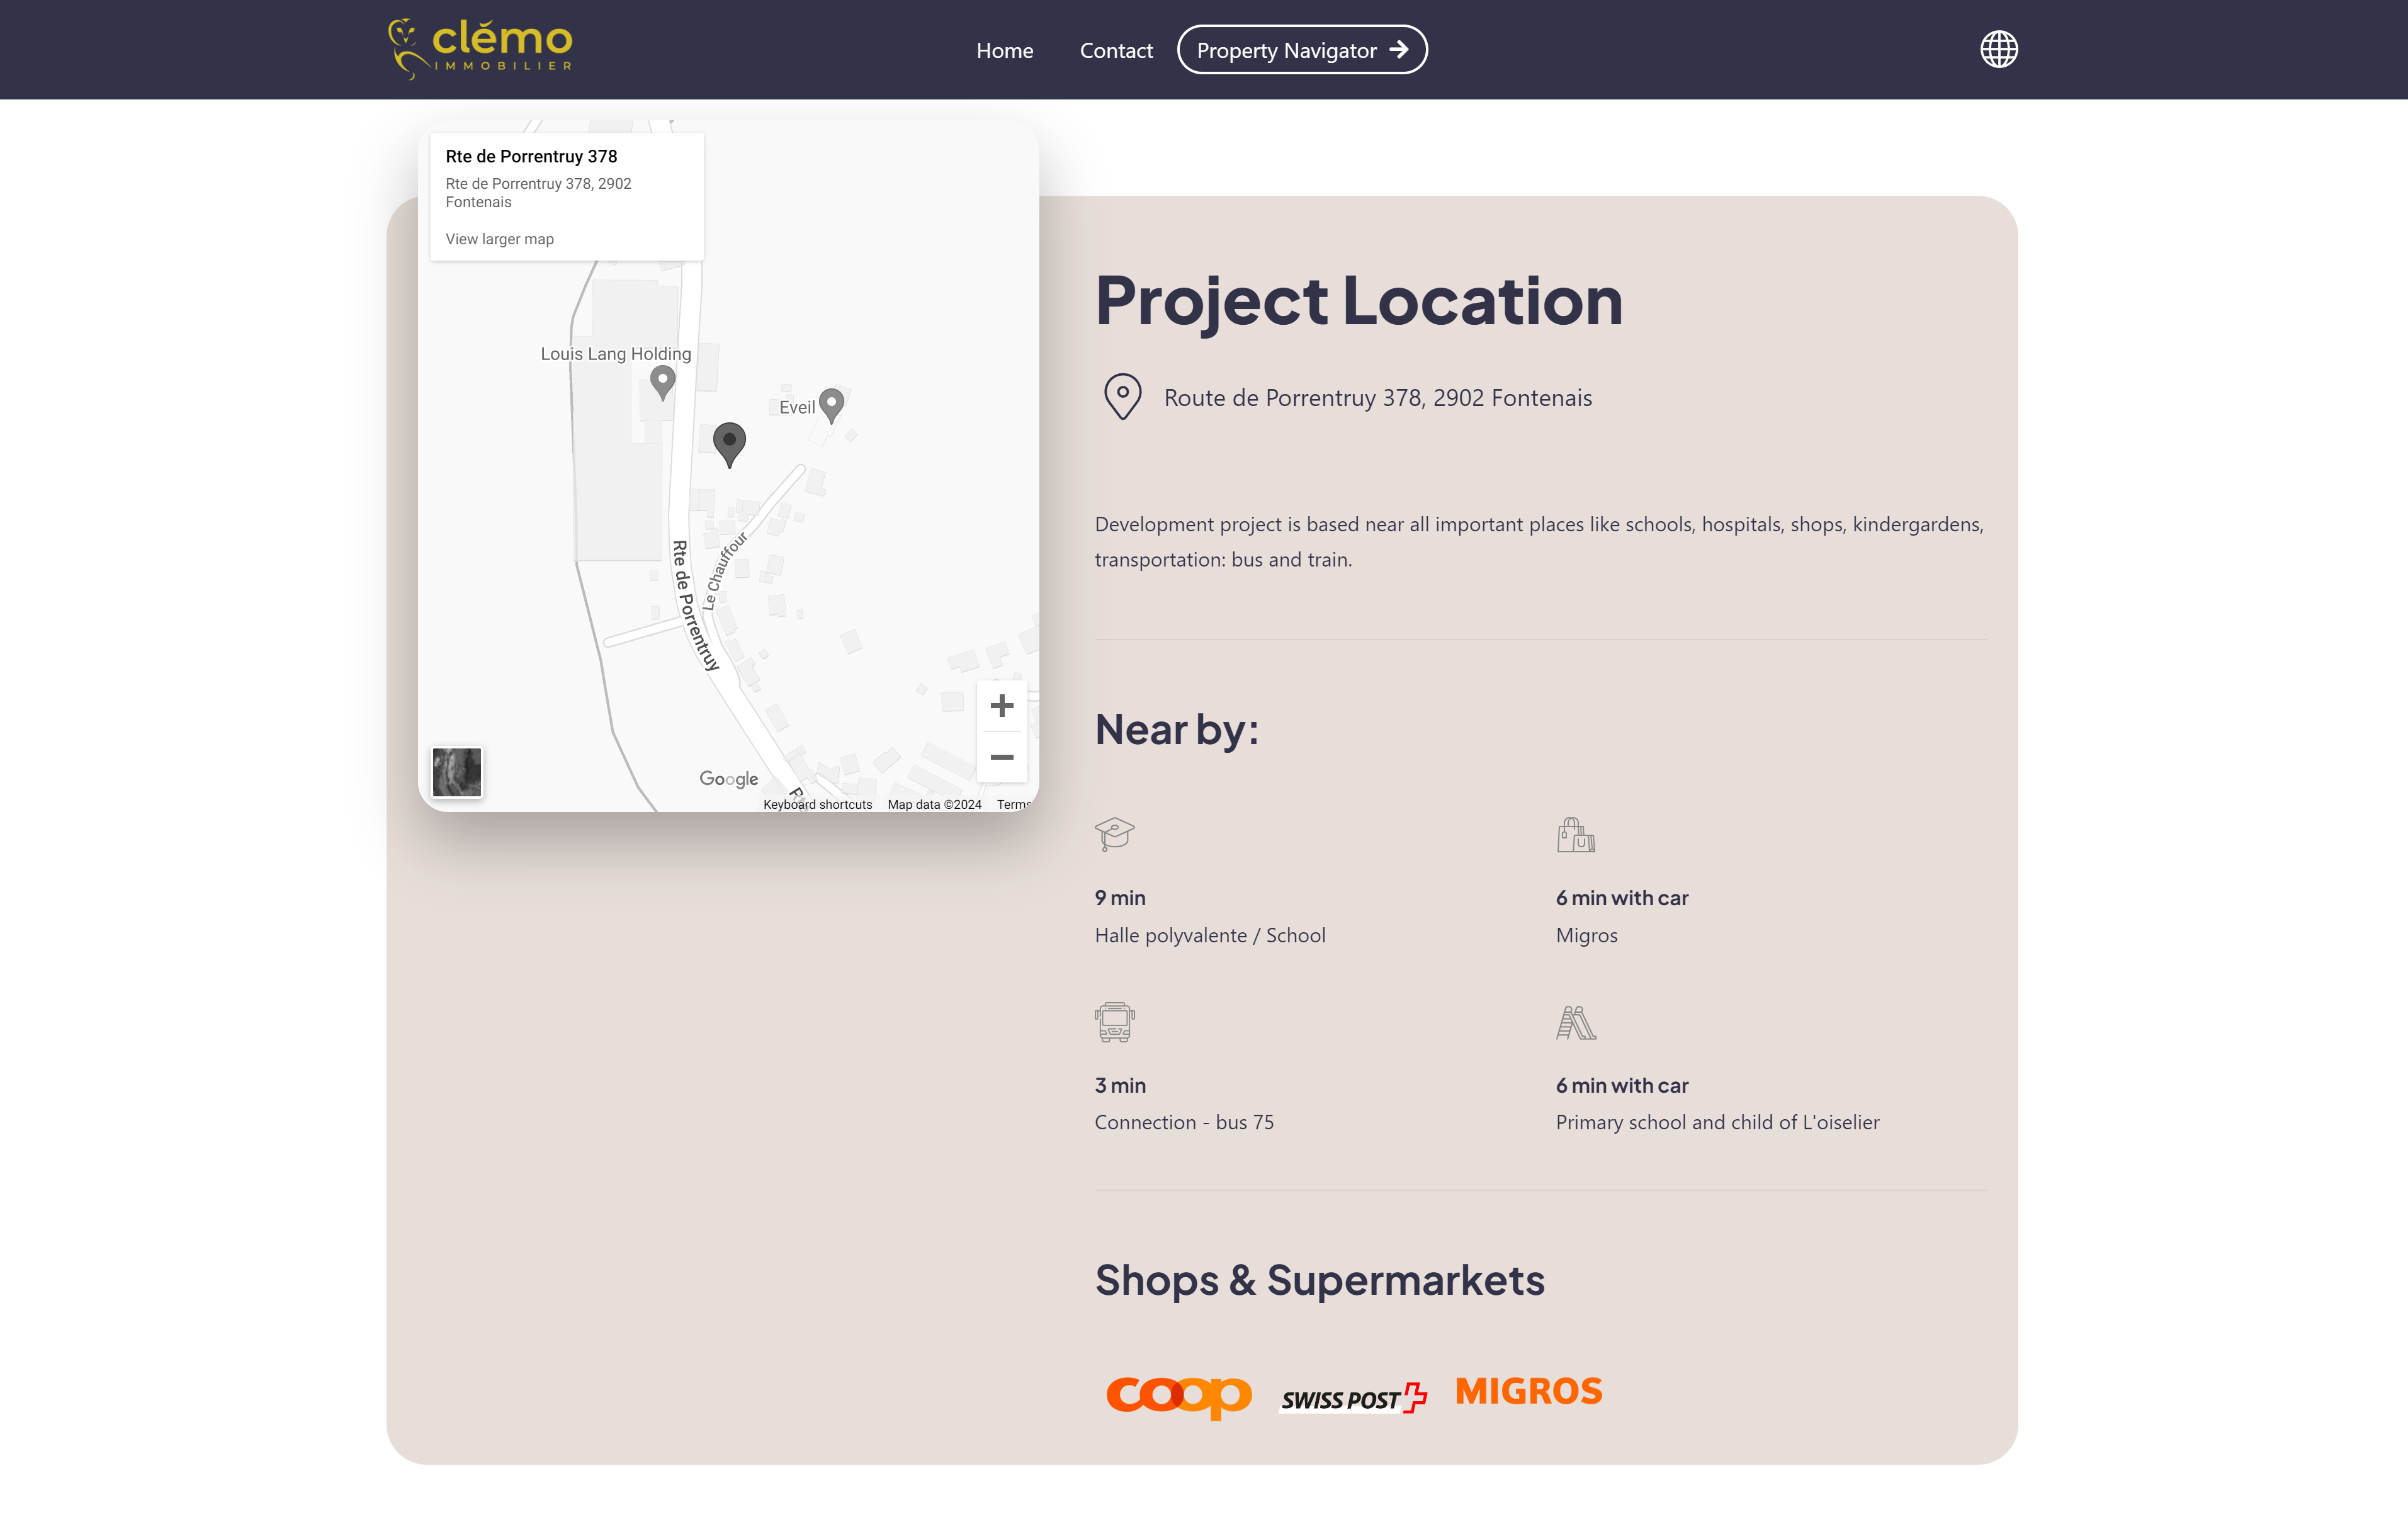This screenshot has width=2408, height=1534.
Task: Click the globe language selector icon
Action: pyautogui.click(x=1998, y=49)
